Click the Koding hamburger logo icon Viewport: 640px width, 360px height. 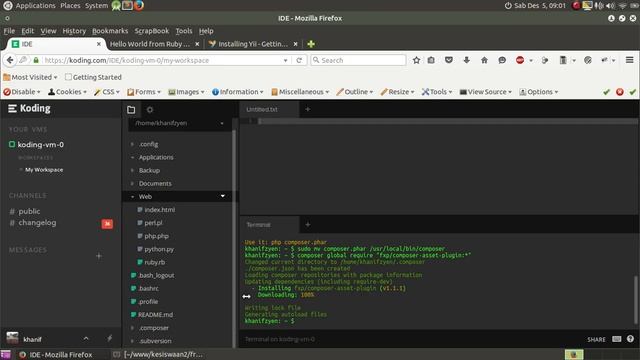tap(12, 108)
